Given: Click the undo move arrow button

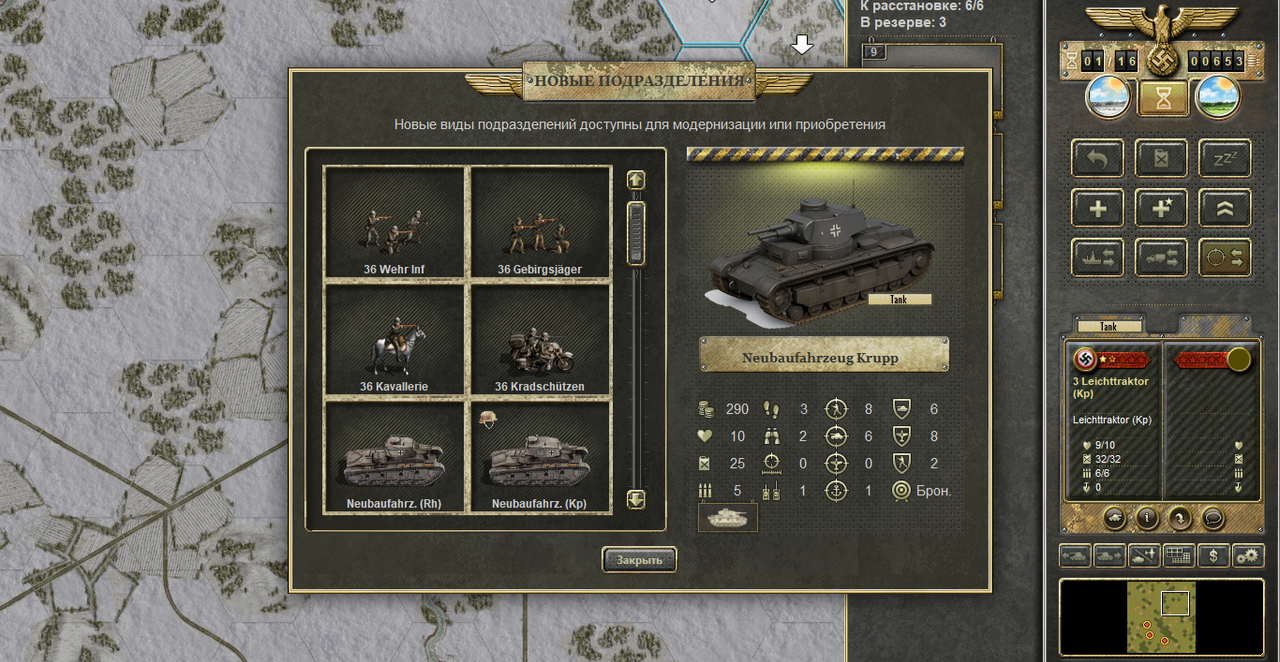Looking at the screenshot, I should click(x=1097, y=158).
